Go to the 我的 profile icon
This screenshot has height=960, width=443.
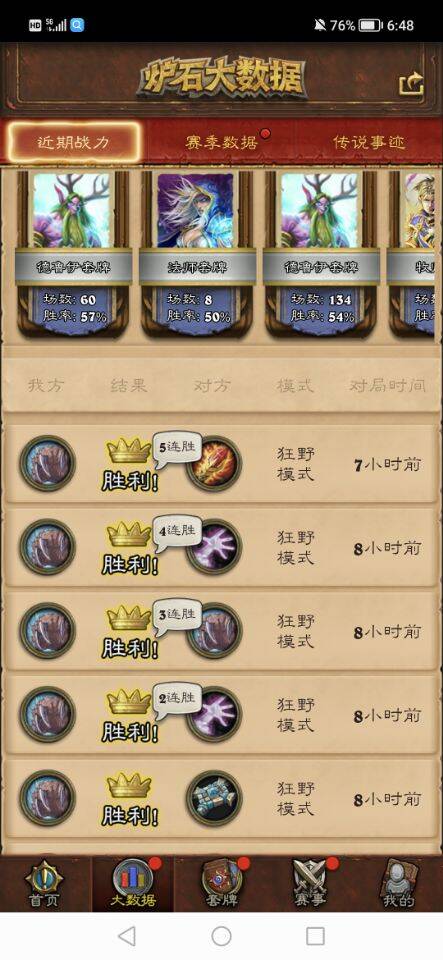[x=398, y=883]
